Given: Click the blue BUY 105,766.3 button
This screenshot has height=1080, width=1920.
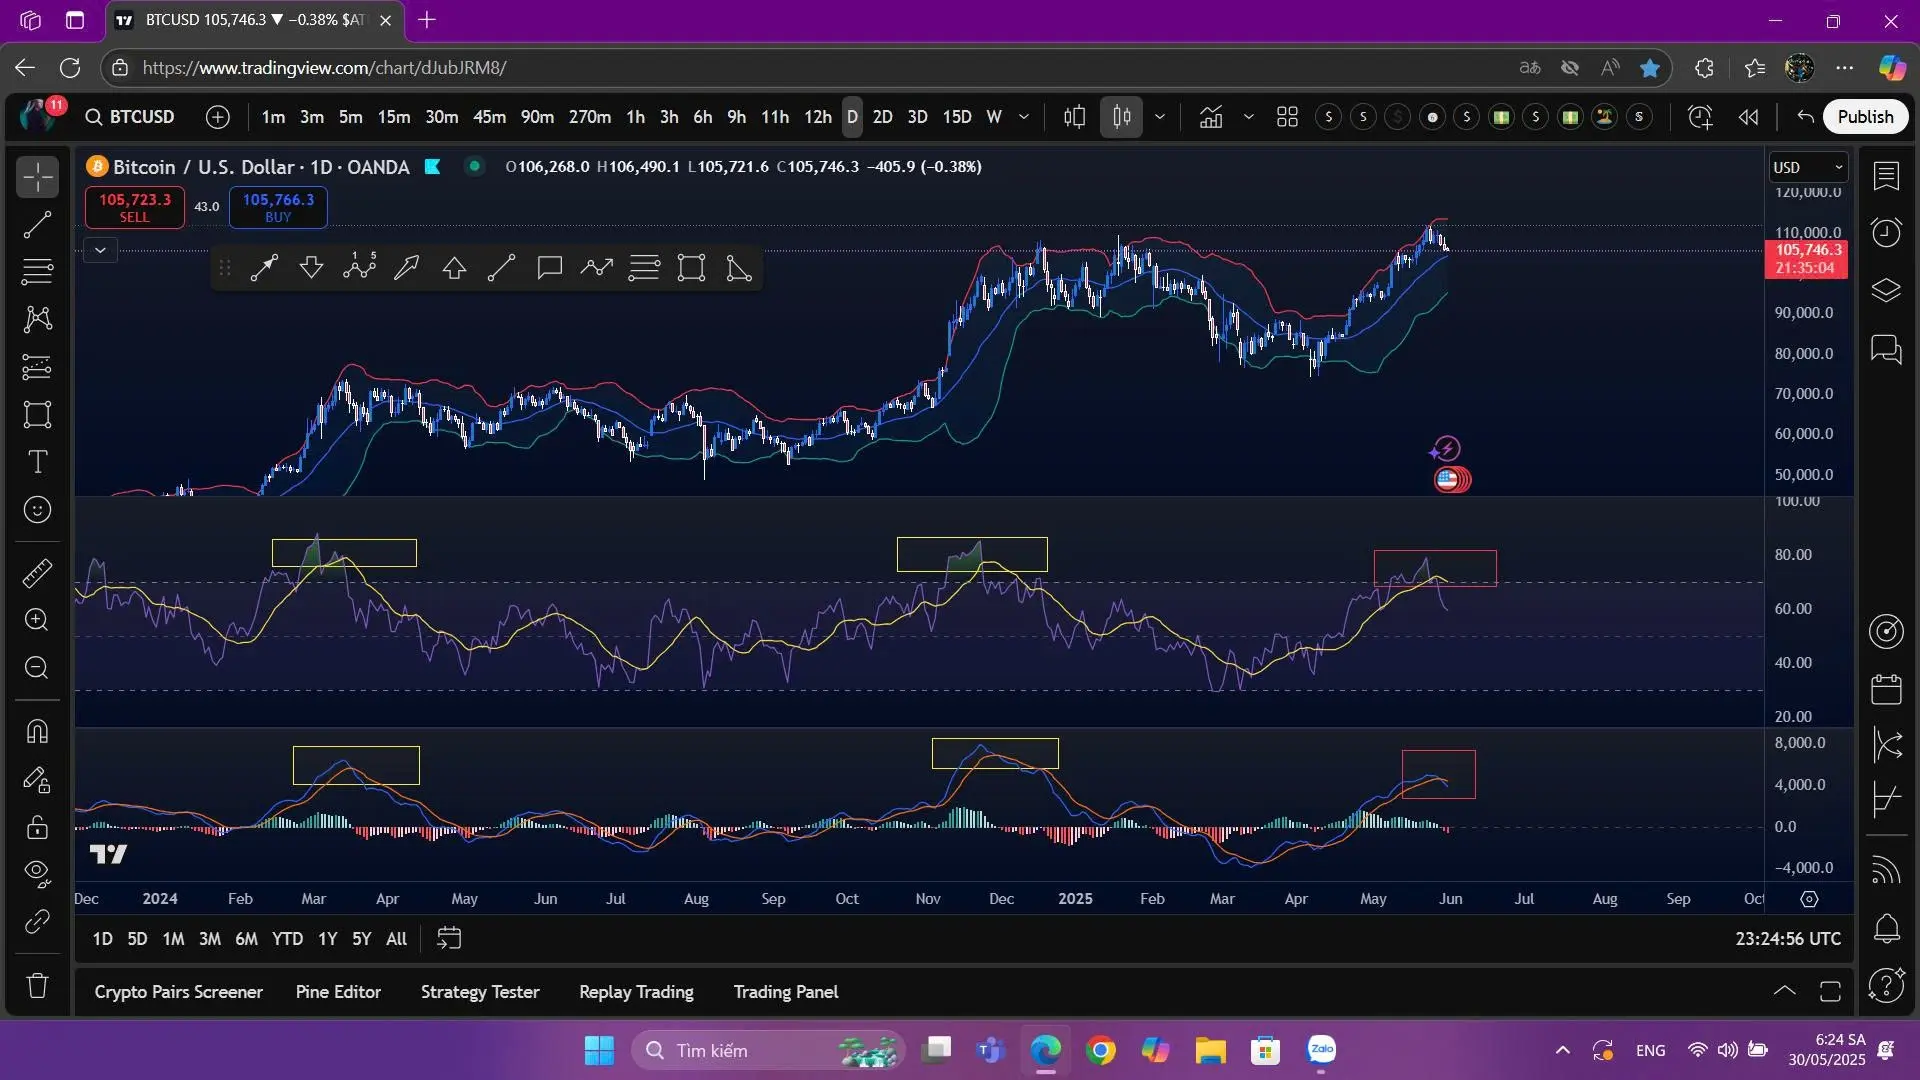Looking at the screenshot, I should coord(278,207).
